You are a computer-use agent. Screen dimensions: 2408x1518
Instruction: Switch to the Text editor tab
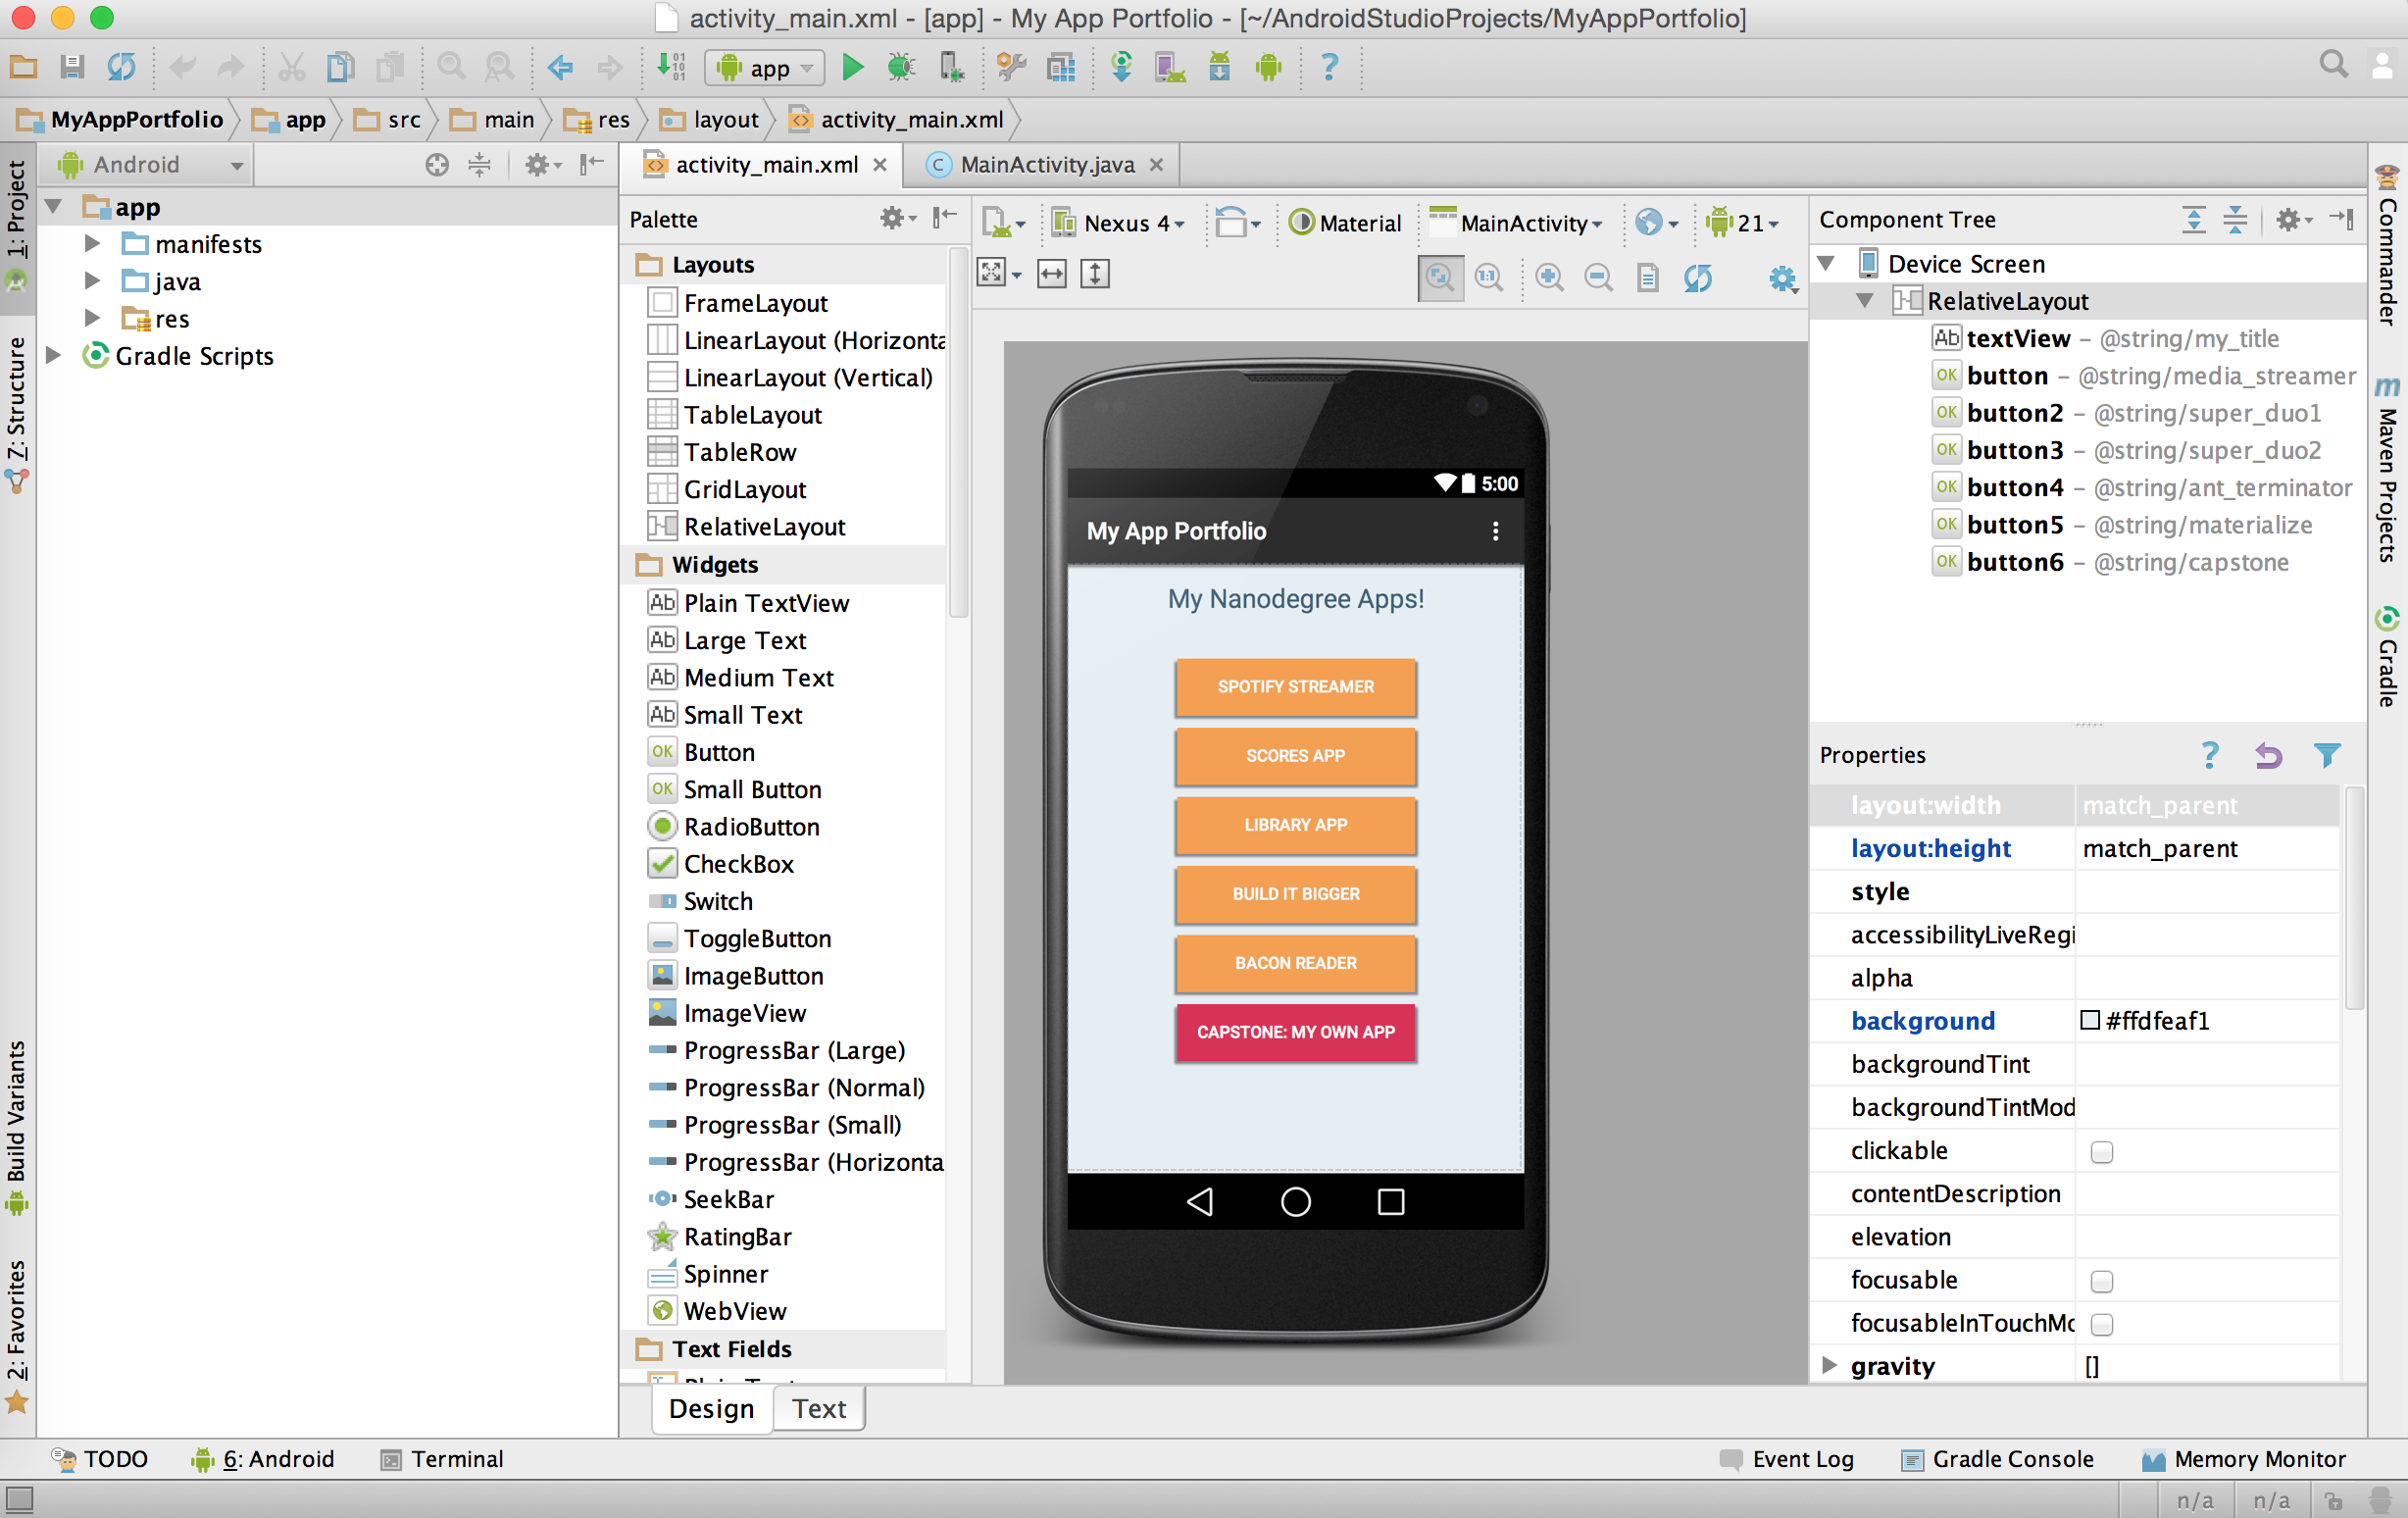pos(819,1408)
